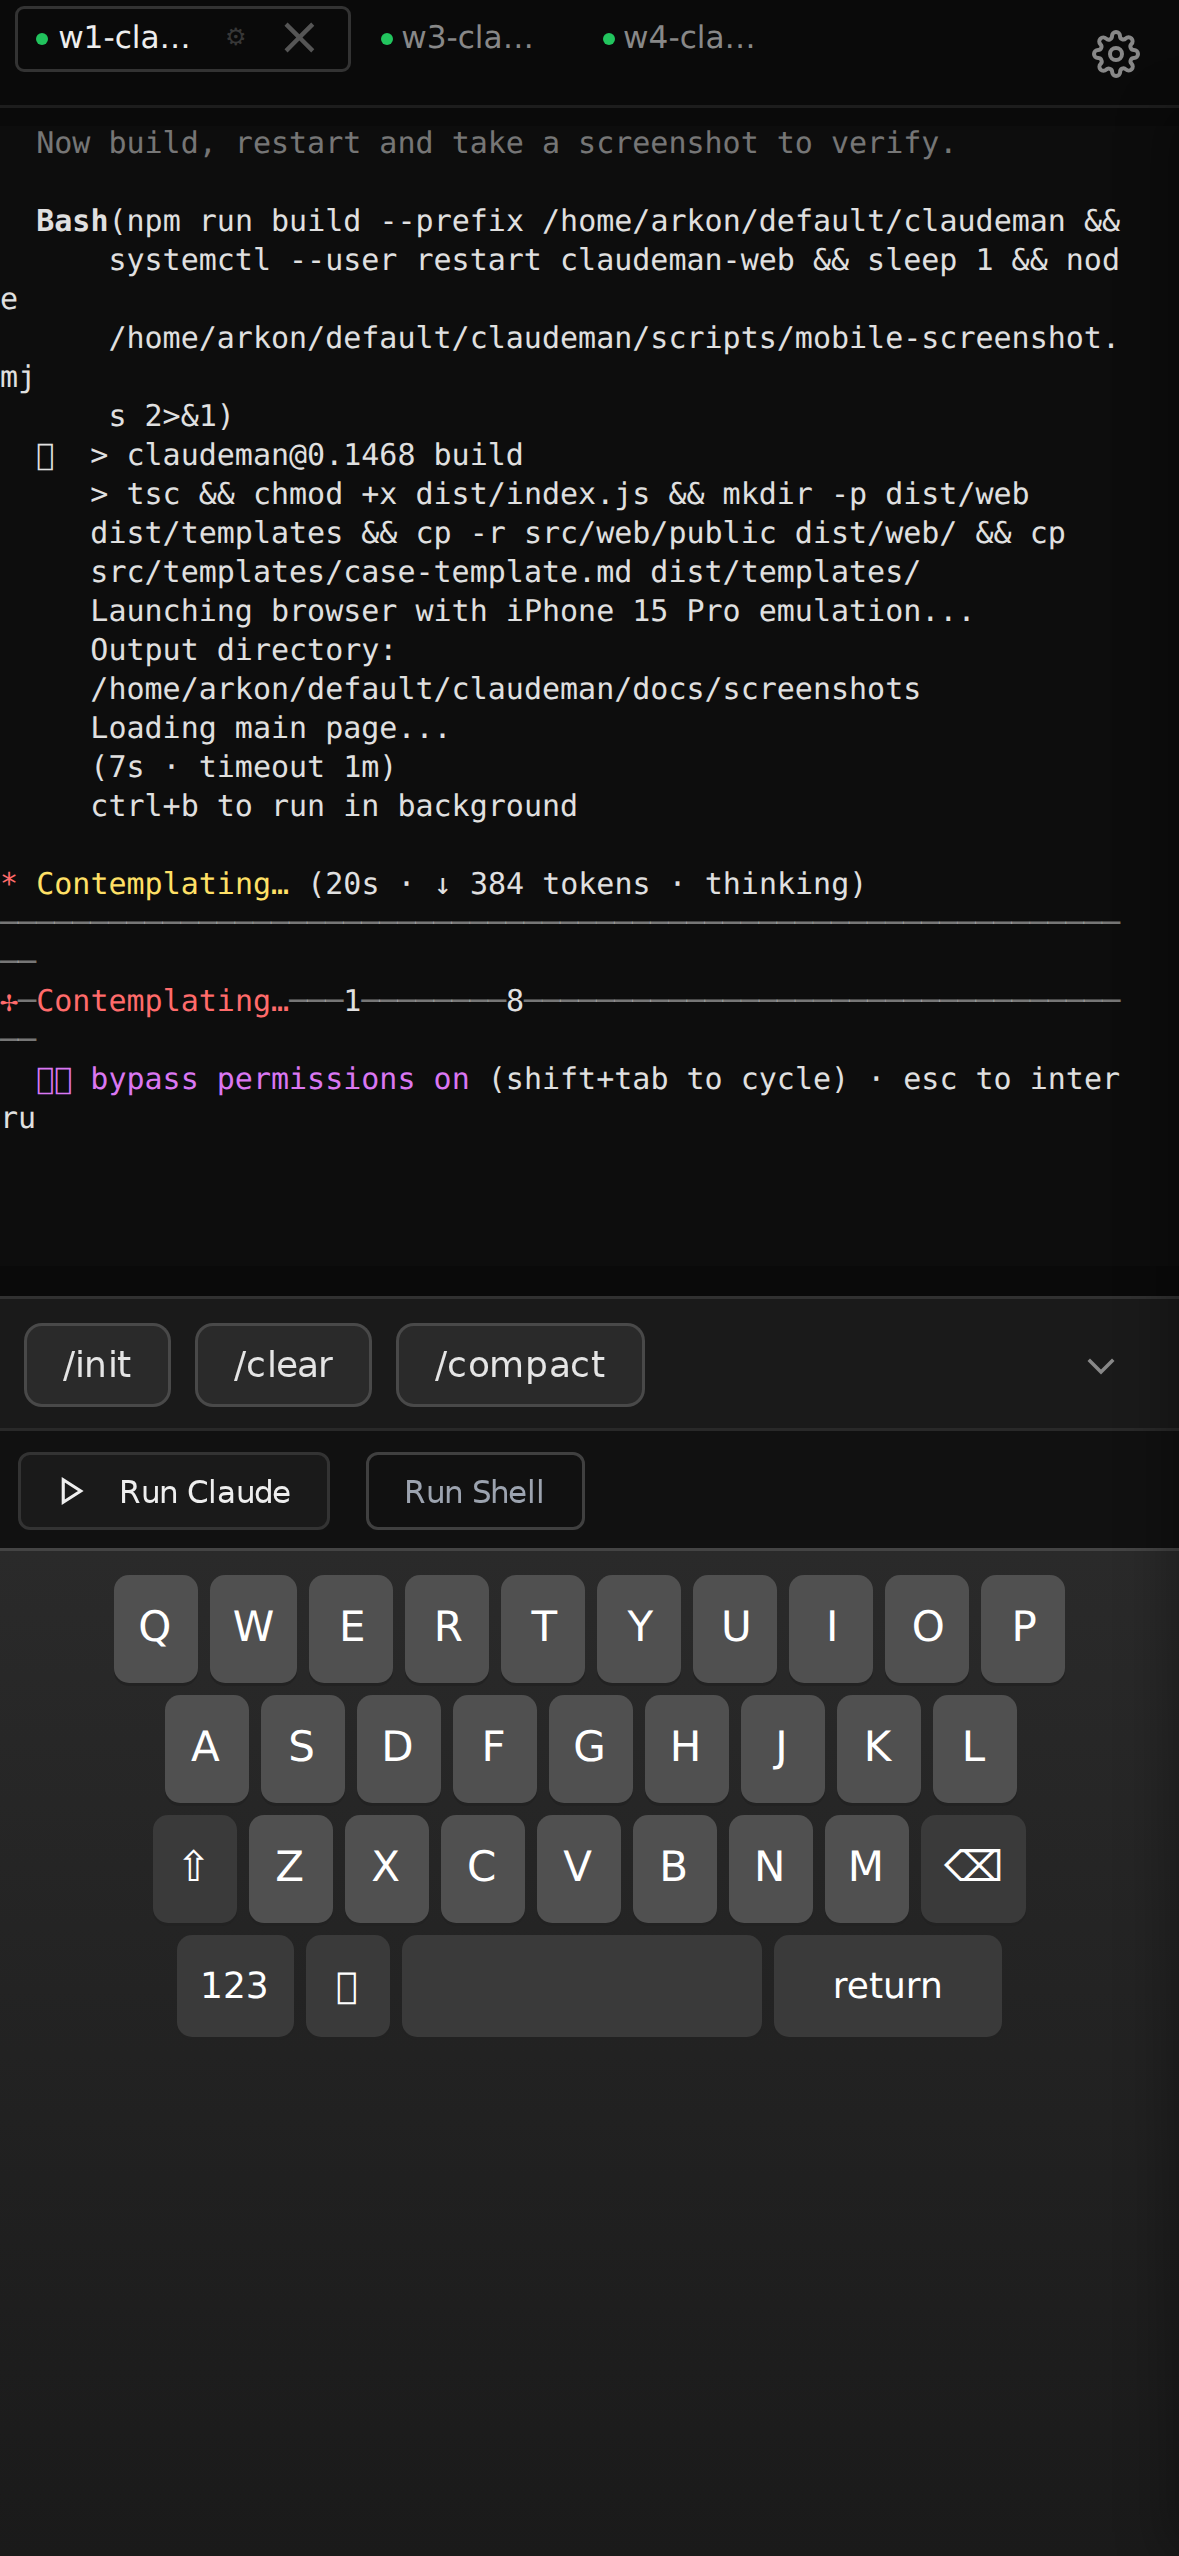Tap the Z key
Image resolution: width=1179 pixels, height=2556 pixels.
point(290,1867)
